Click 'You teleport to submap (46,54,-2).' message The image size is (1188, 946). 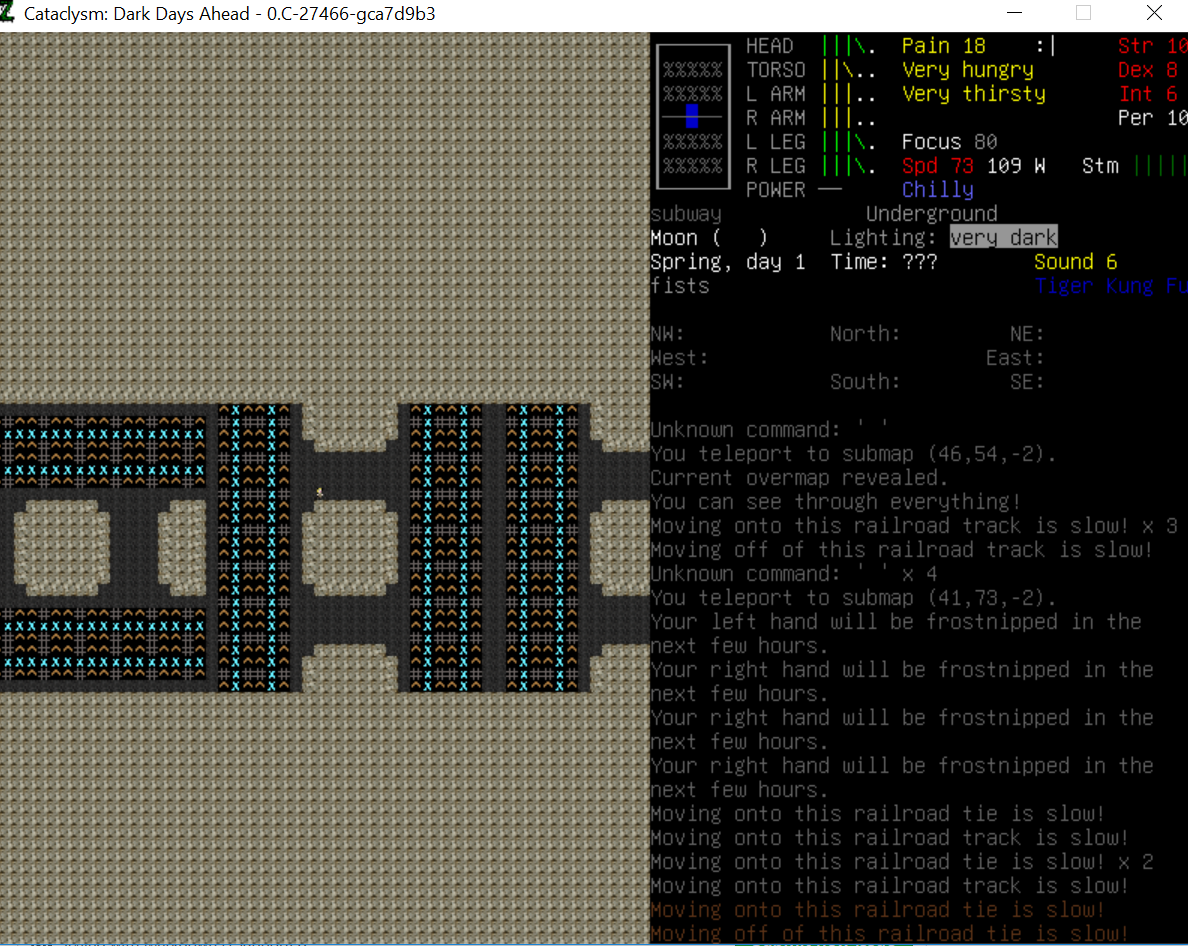(x=853, y=454)
